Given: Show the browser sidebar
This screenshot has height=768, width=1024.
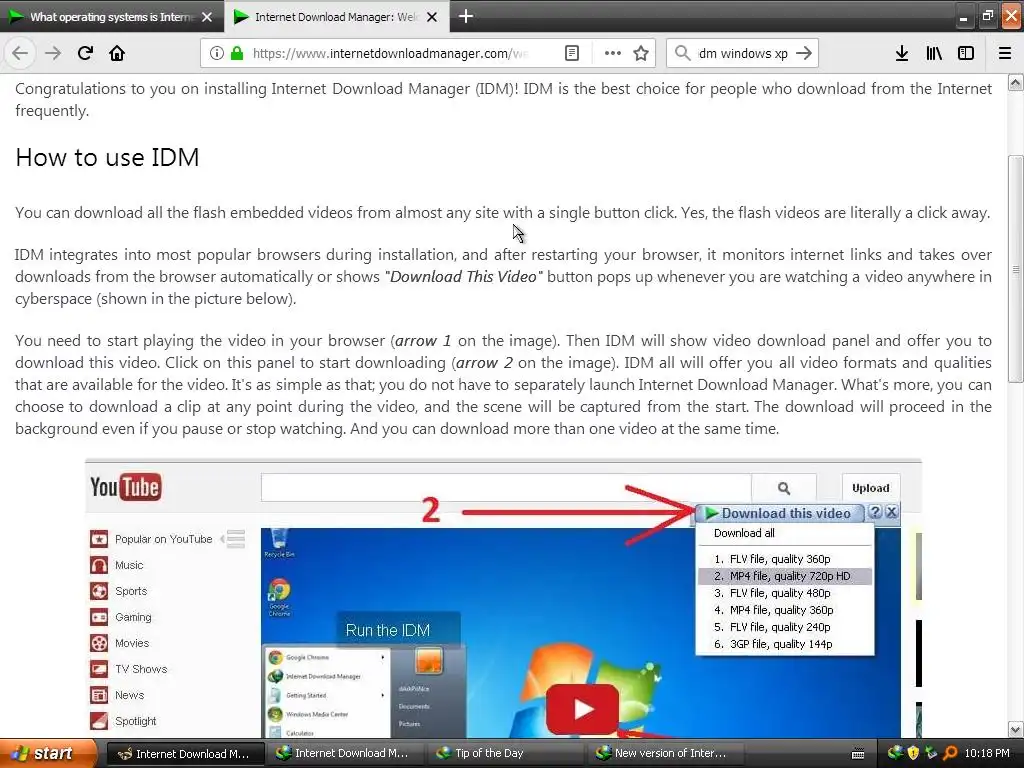Looking at the screenshot, I should [966, 53].
